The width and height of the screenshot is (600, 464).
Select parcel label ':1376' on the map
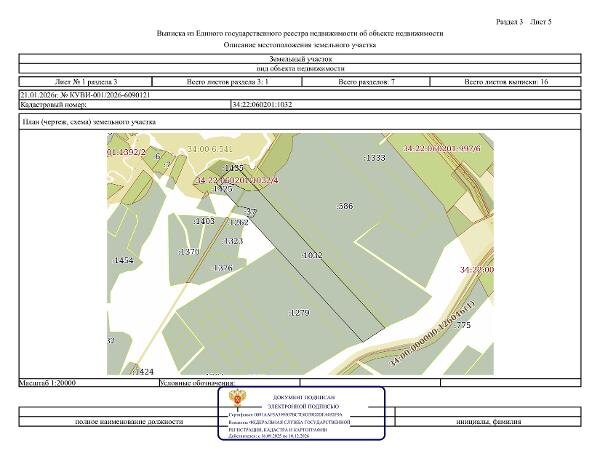(222, 268)
